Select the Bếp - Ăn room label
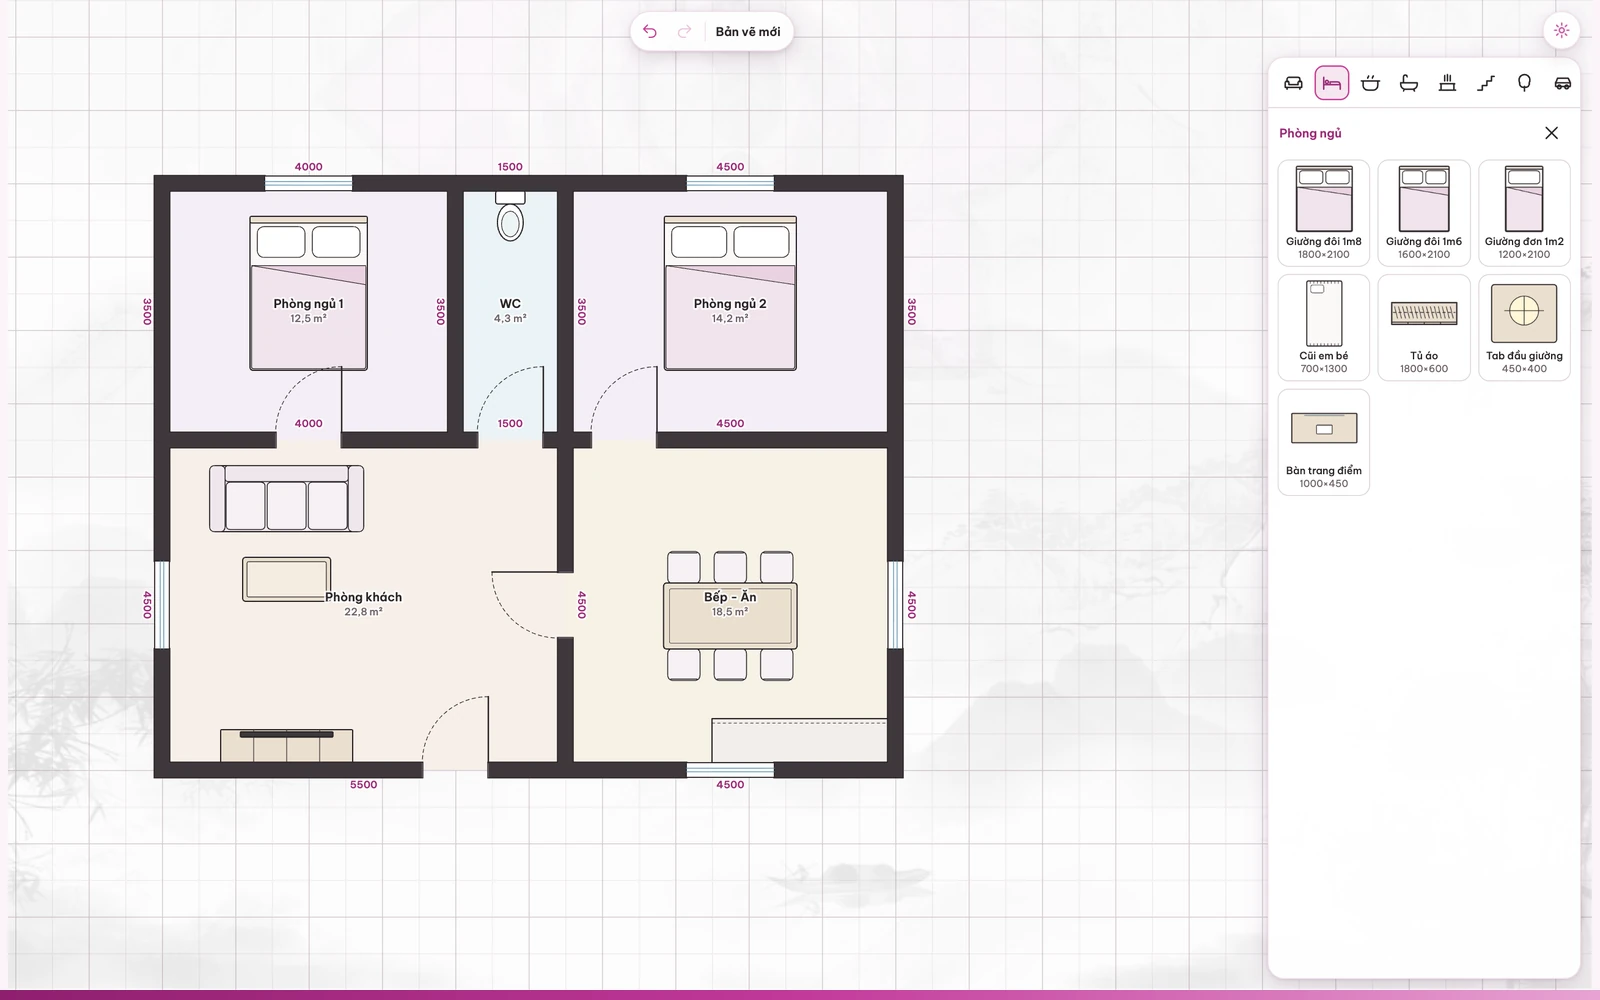Image resolution: width=1600 pixels, height=1000 pixels. 730,597
